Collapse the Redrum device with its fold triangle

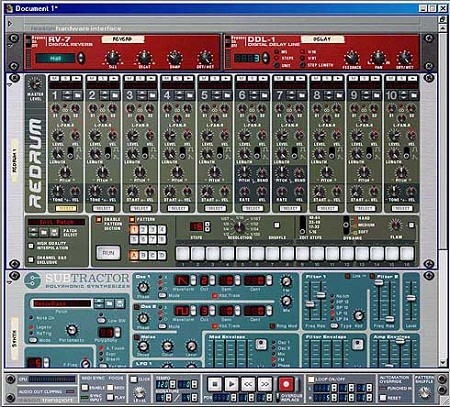(10, 85)
